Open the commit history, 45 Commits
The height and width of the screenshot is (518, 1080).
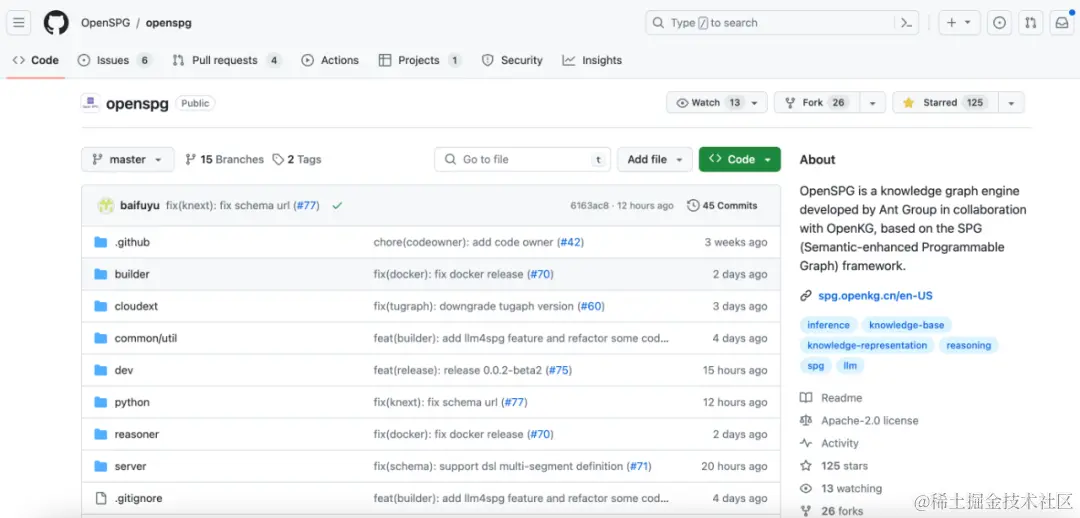722,206
